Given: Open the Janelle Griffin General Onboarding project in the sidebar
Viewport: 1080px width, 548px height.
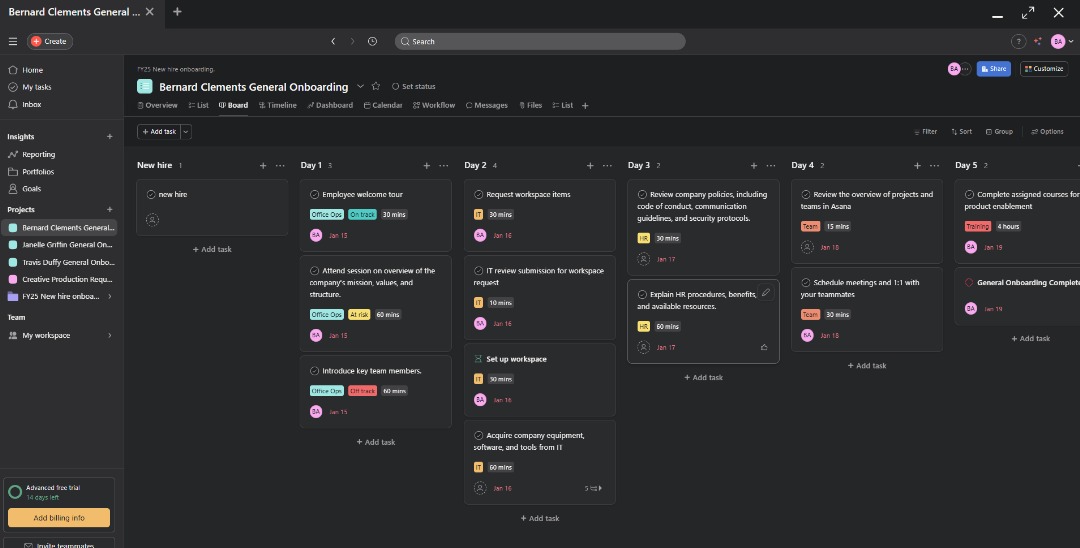Looking at the screenshot, I should pyautogui.click(x=61, y=244).
